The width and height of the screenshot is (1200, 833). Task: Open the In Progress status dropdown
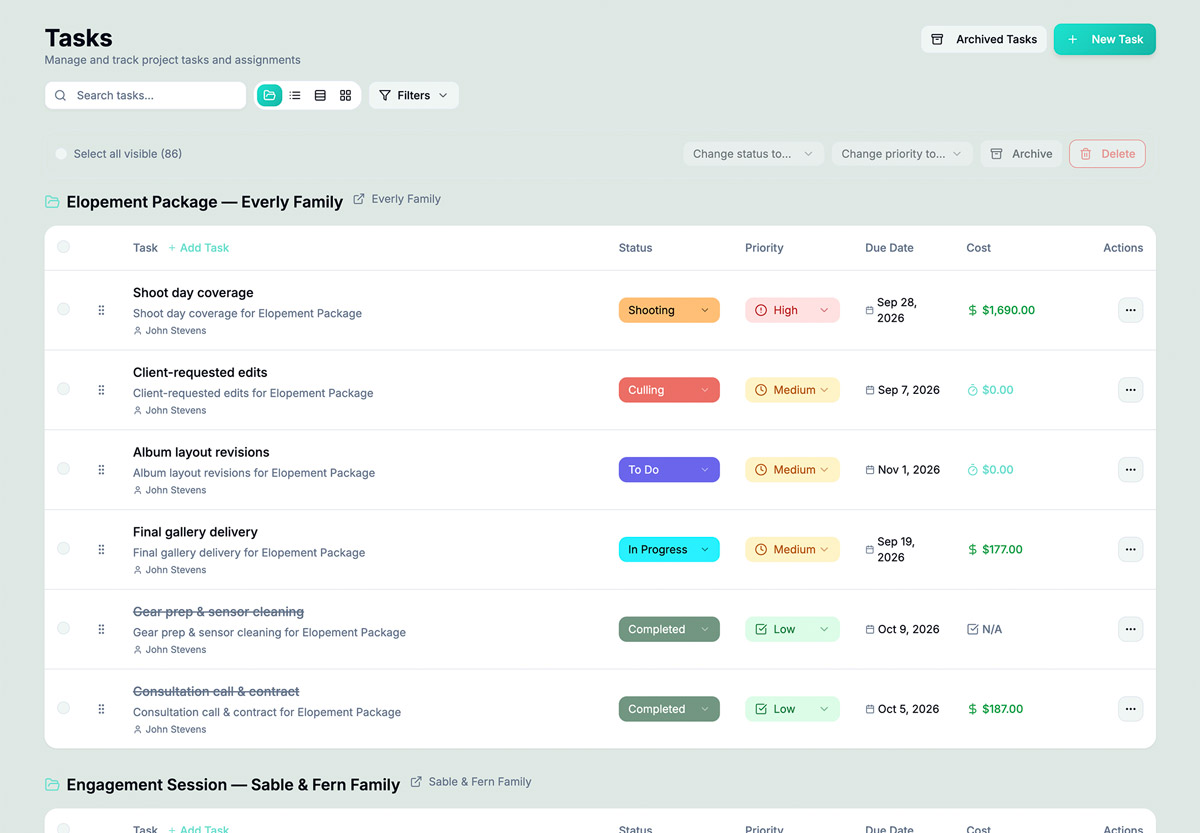[669, 549]
